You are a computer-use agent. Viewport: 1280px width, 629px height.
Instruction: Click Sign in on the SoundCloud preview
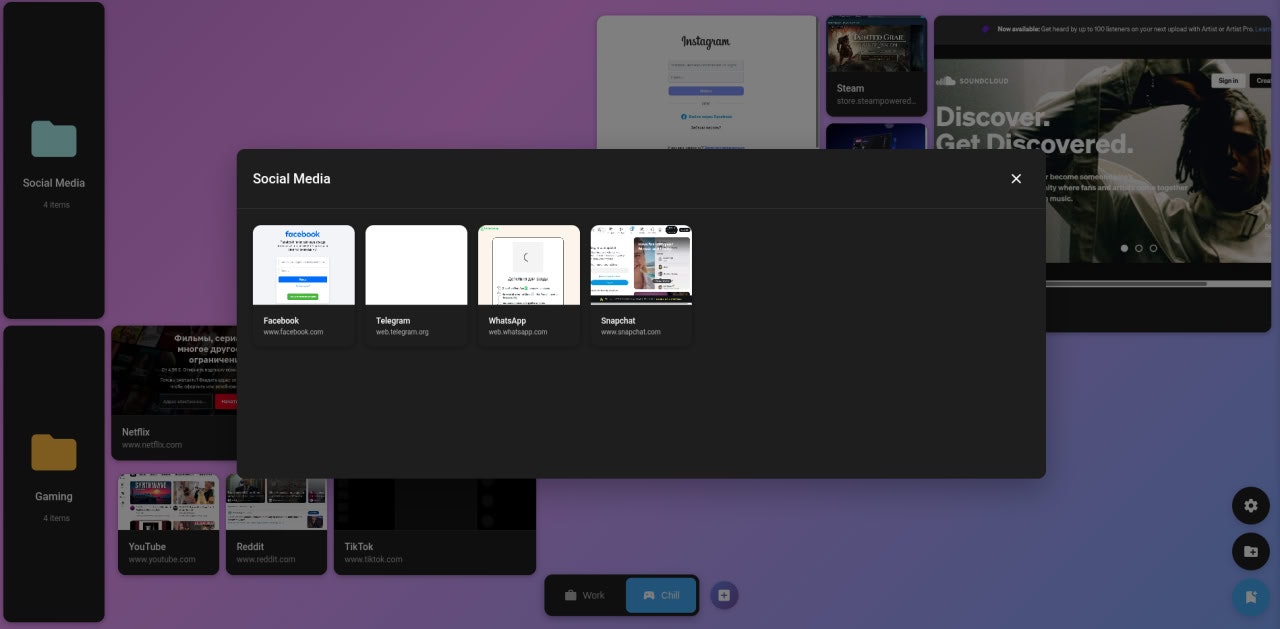[1228, 80]
